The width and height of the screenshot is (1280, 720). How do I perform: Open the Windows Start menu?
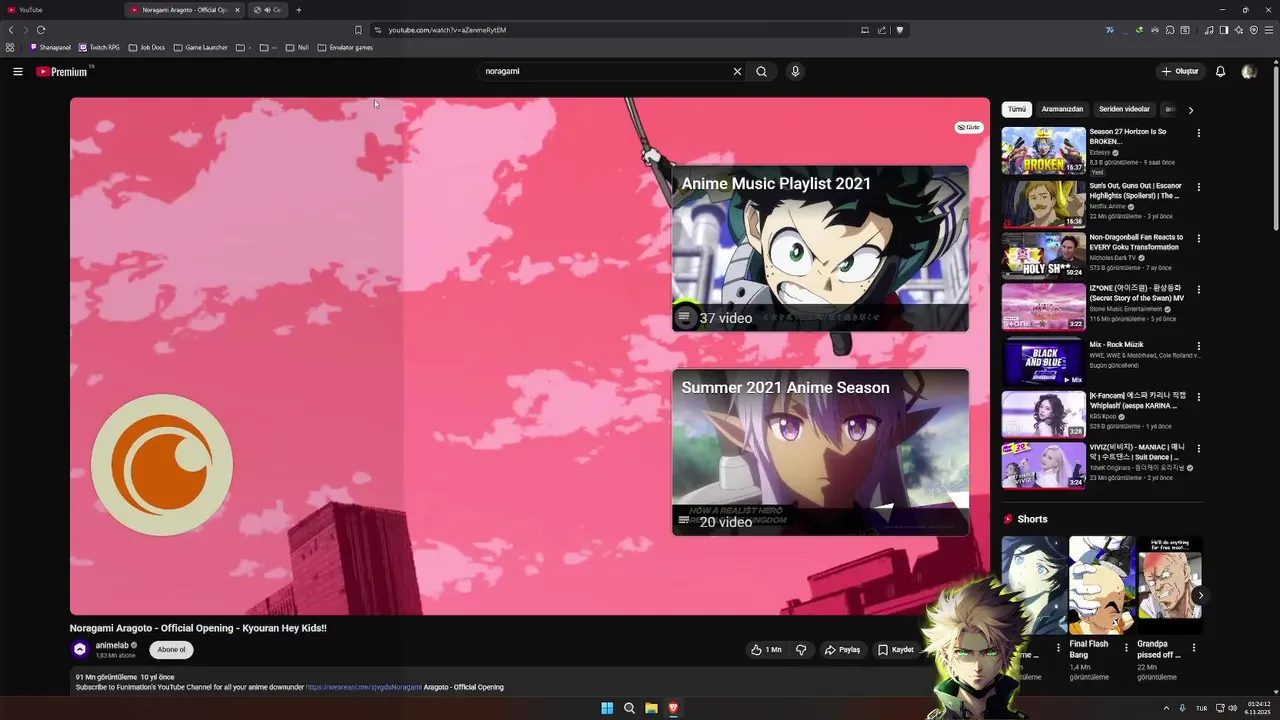coord(607,708)
